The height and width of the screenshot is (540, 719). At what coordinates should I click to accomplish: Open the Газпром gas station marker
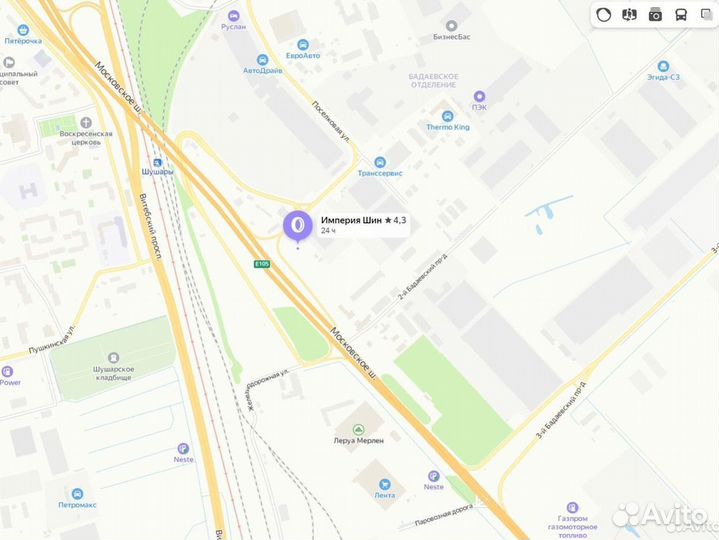[572, 507]
